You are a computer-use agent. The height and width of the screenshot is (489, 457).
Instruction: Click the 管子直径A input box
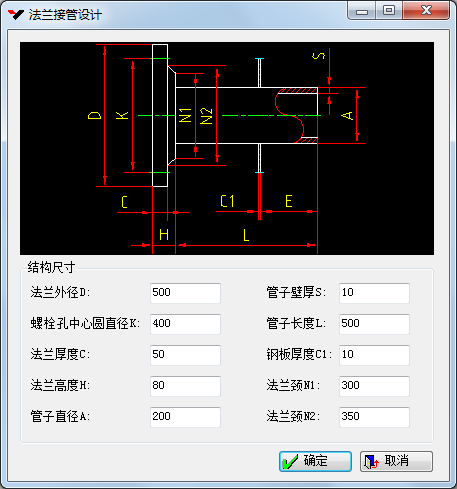coord(185,417)
